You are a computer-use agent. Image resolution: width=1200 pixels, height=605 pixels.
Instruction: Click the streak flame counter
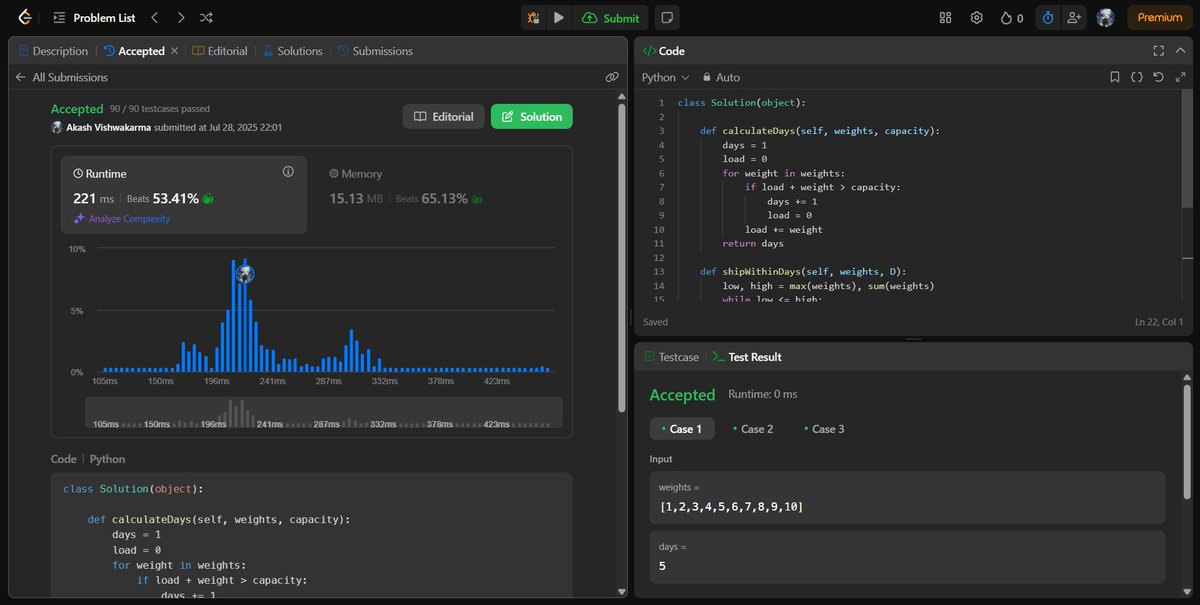click(x=1012, y=18)
